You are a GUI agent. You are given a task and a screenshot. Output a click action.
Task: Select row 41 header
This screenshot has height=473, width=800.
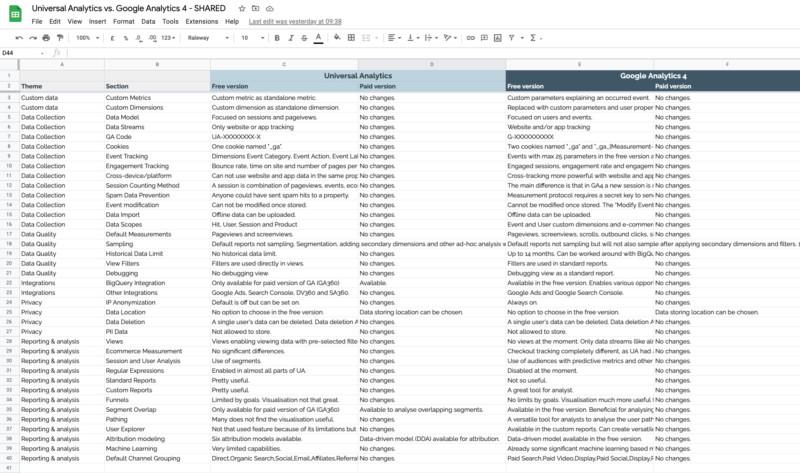coord(9,468)
